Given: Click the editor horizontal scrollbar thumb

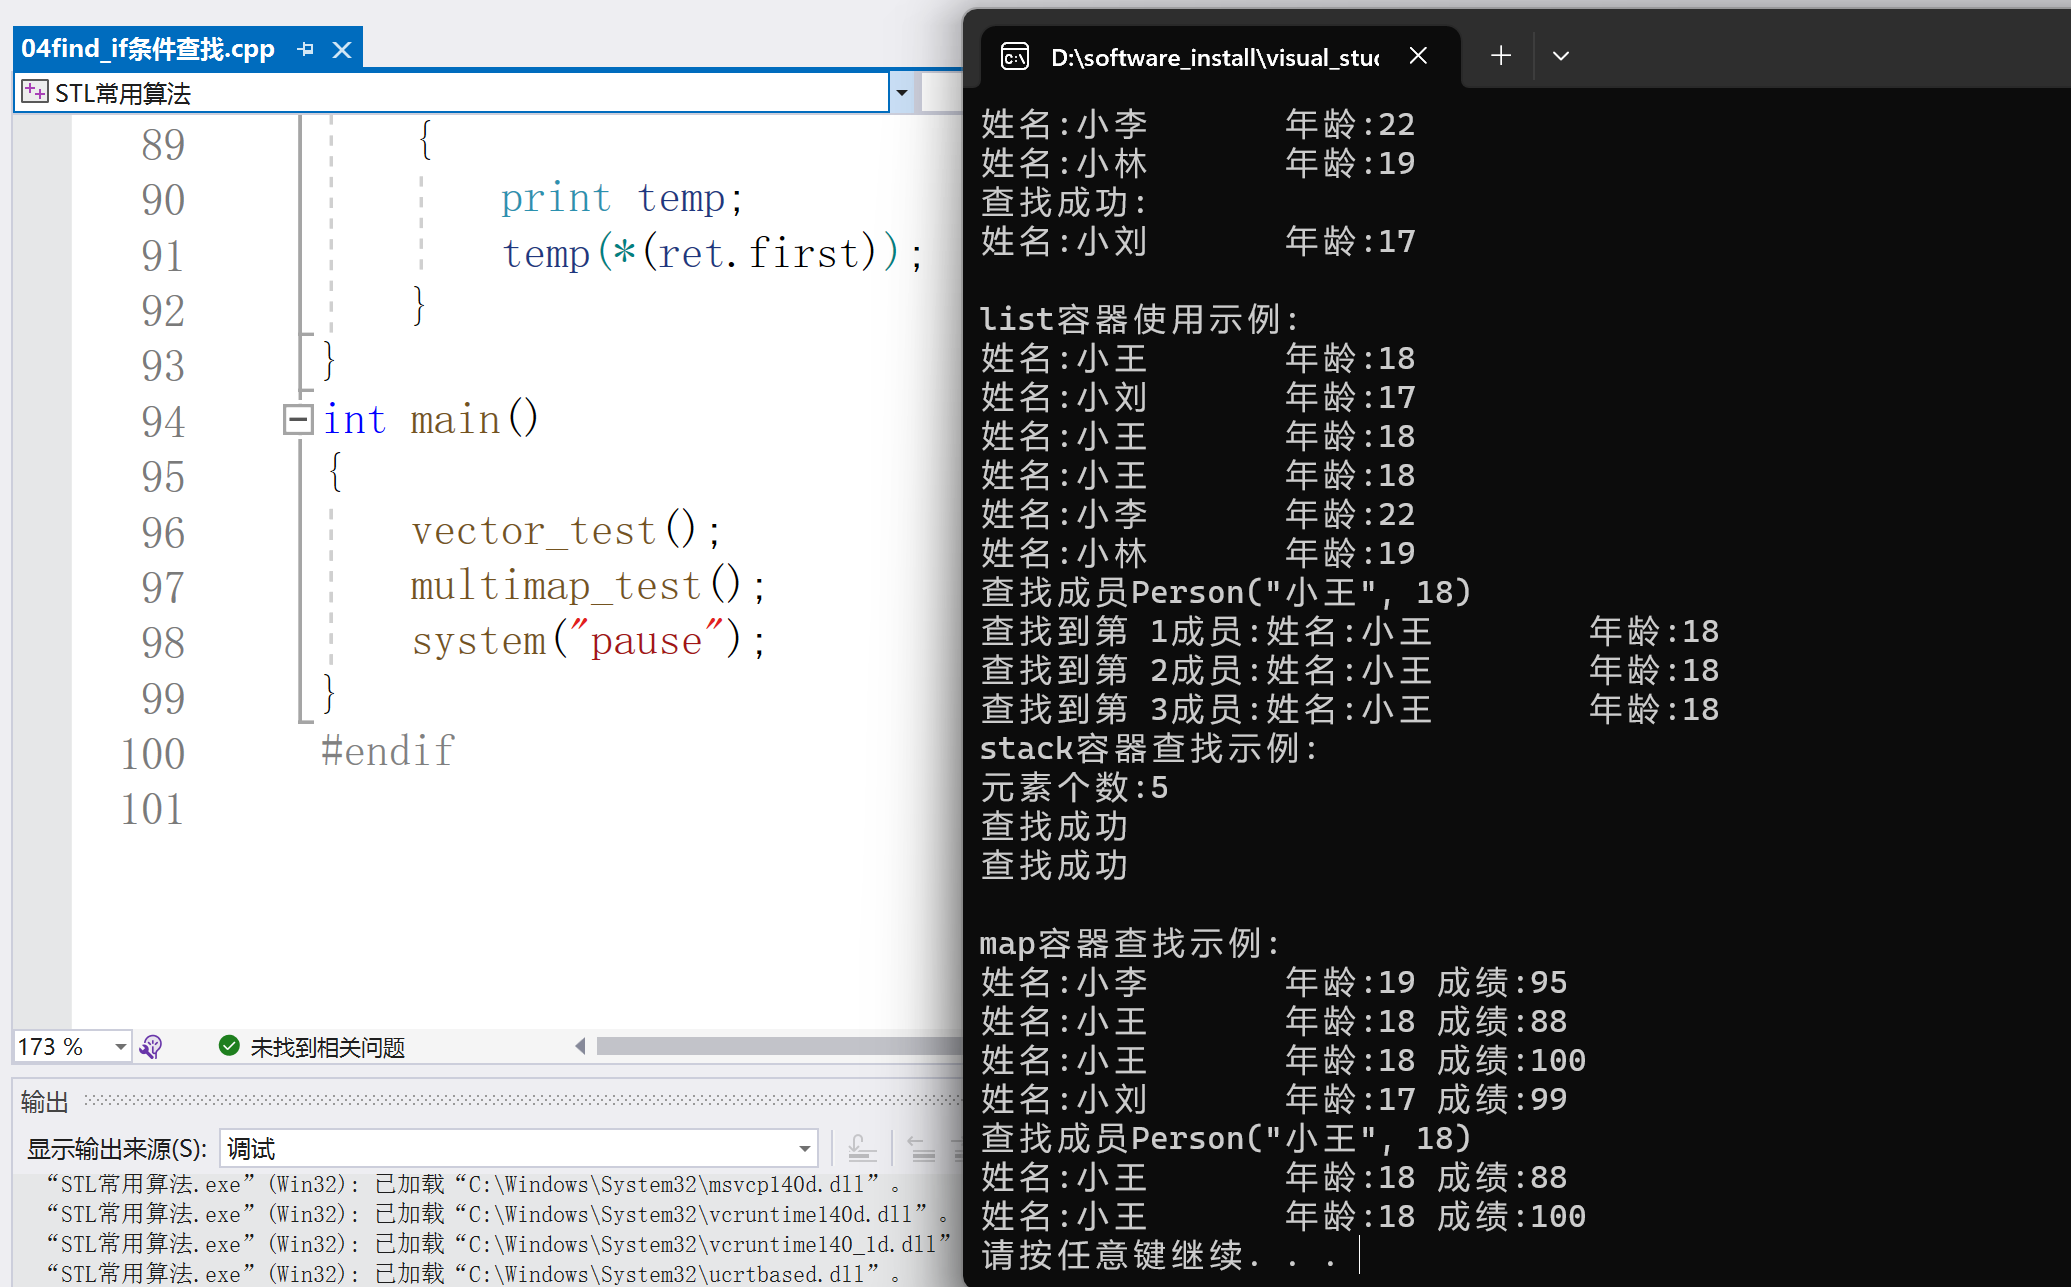Looking at the screenshot, I should [780, 1046].
